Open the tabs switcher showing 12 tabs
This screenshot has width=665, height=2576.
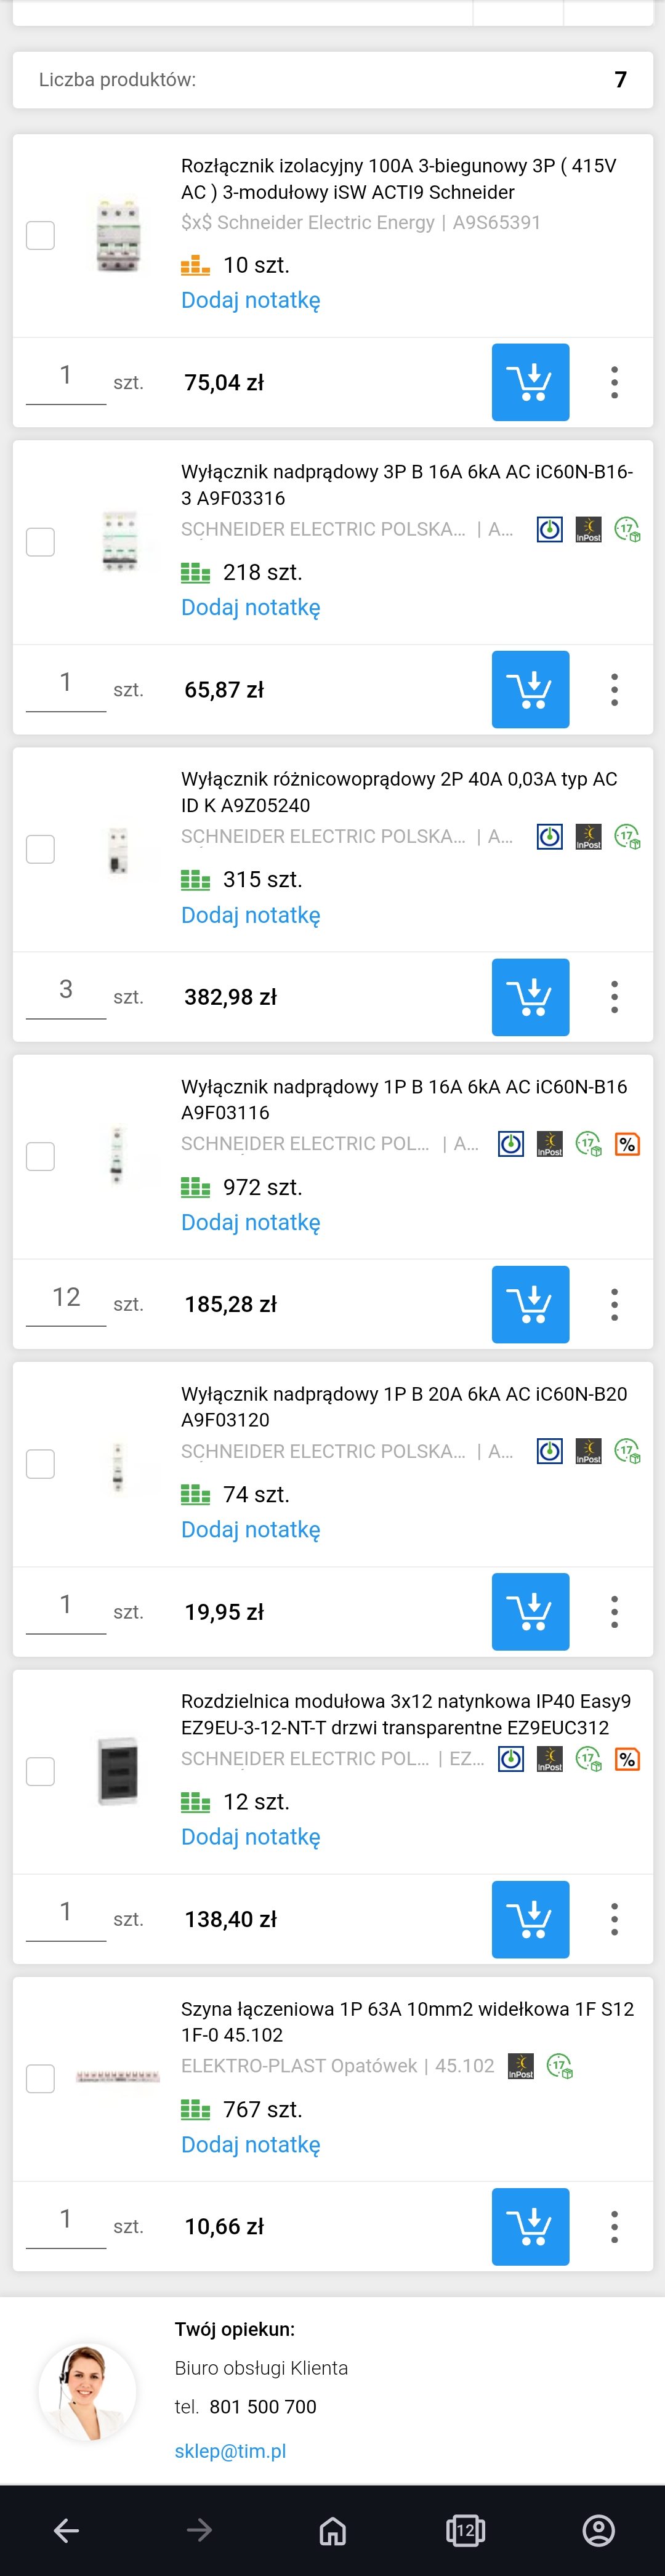tap(465, 2530)
